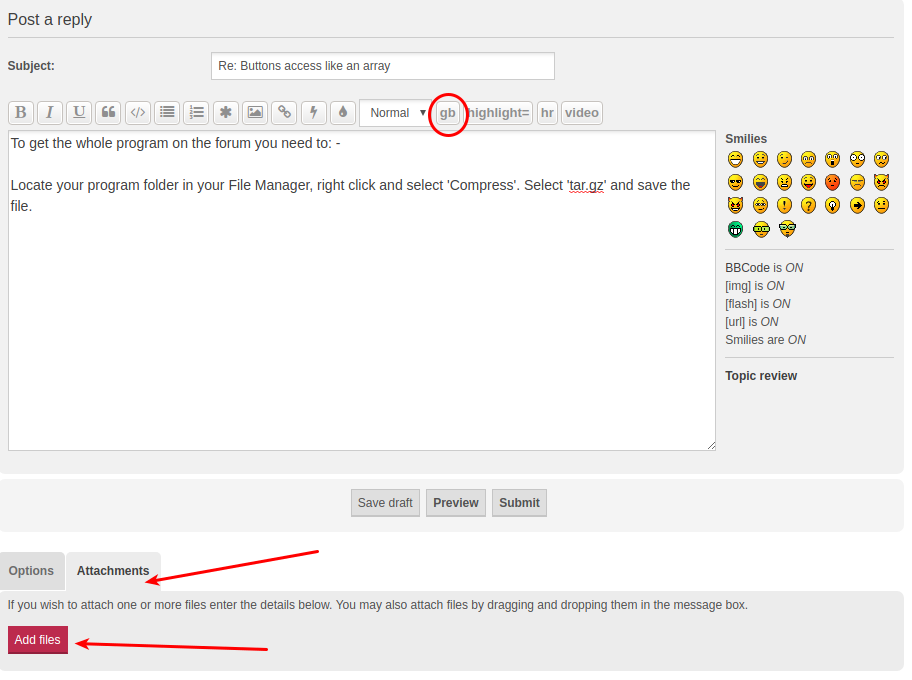Screen dimensions: 912x680
Task: Click the Save draft button
Action: click(385, 503)
